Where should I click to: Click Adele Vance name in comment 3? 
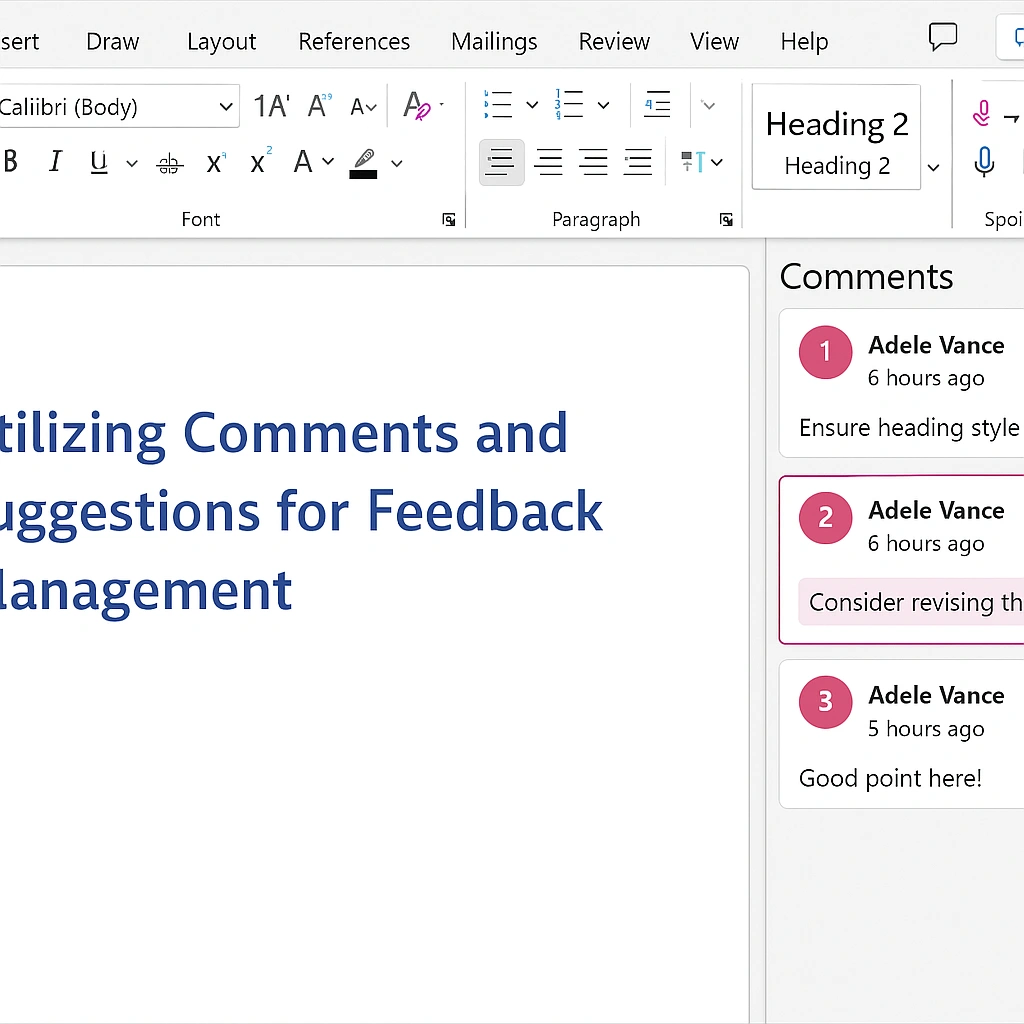pos(936,695)
